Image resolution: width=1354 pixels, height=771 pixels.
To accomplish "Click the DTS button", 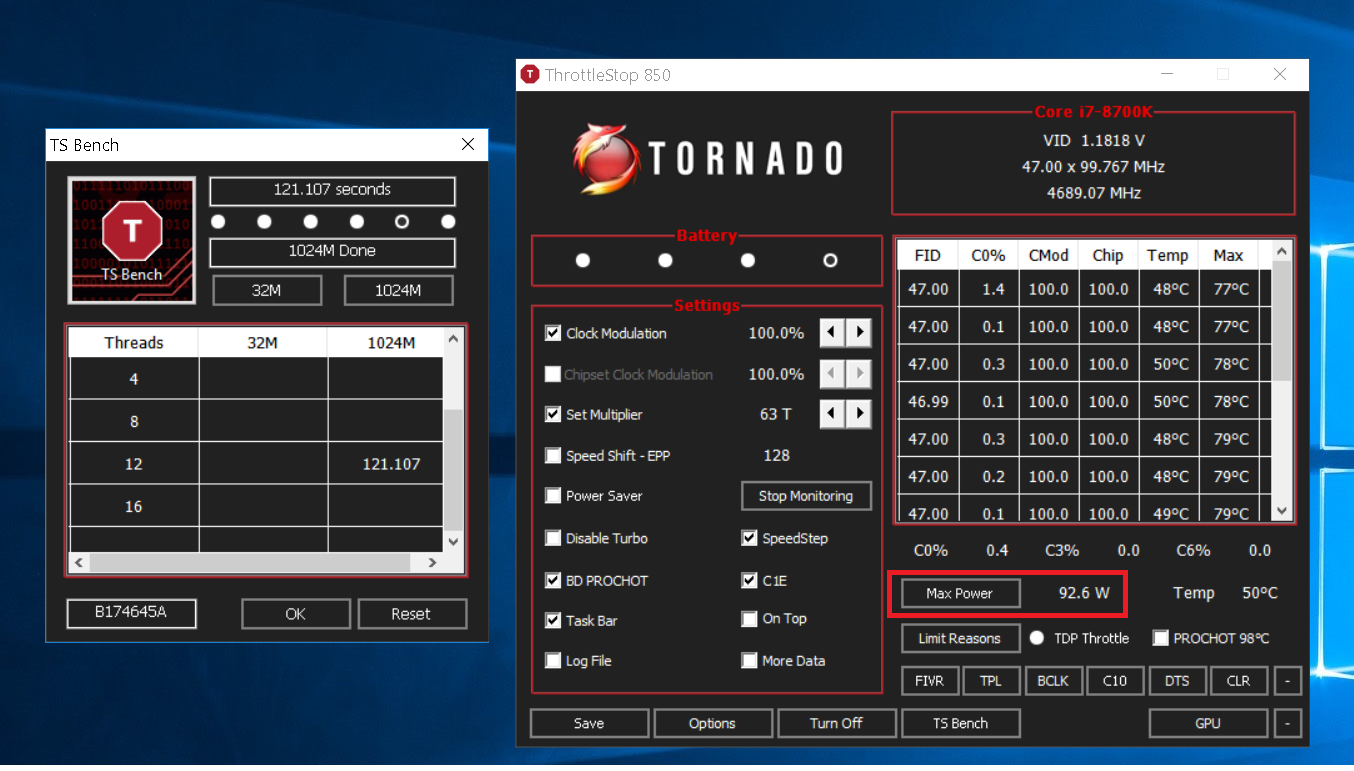I will tap(1177, 681).
